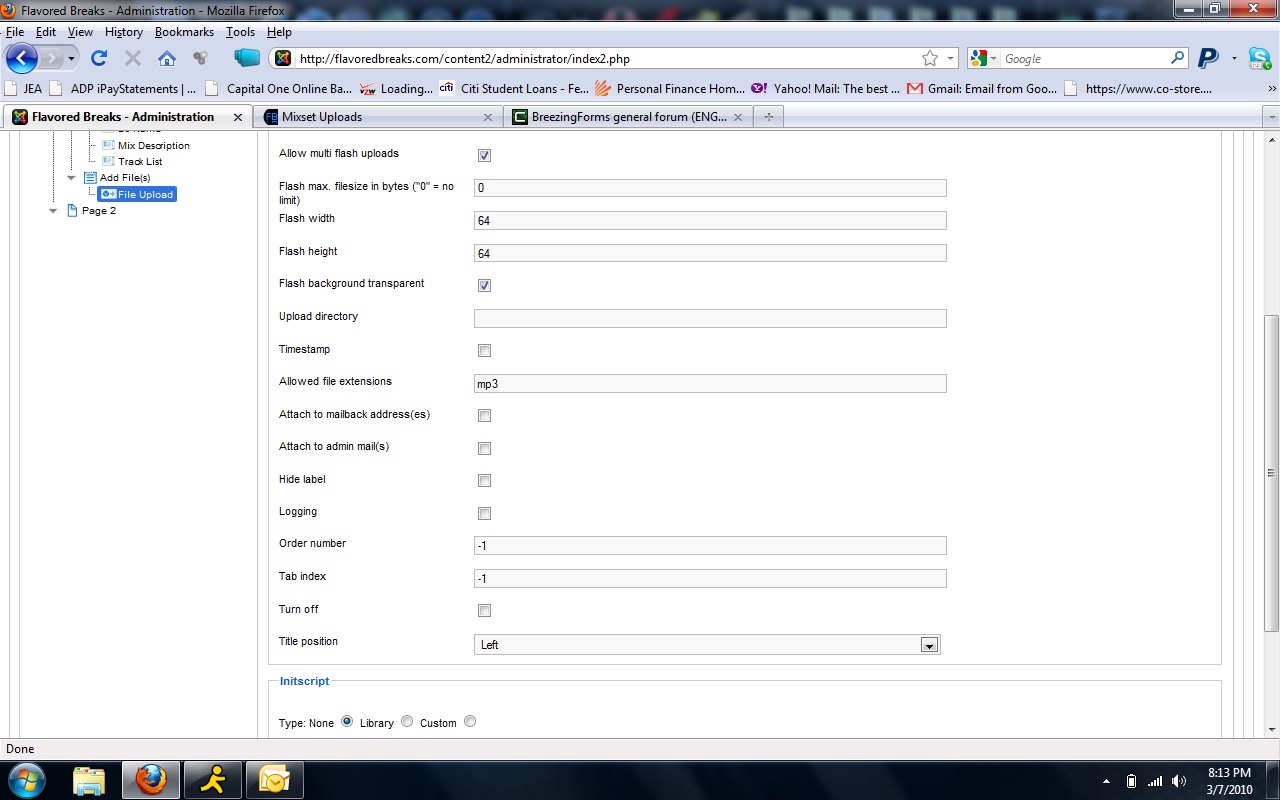Click the Upload directory field

point(710,318)
